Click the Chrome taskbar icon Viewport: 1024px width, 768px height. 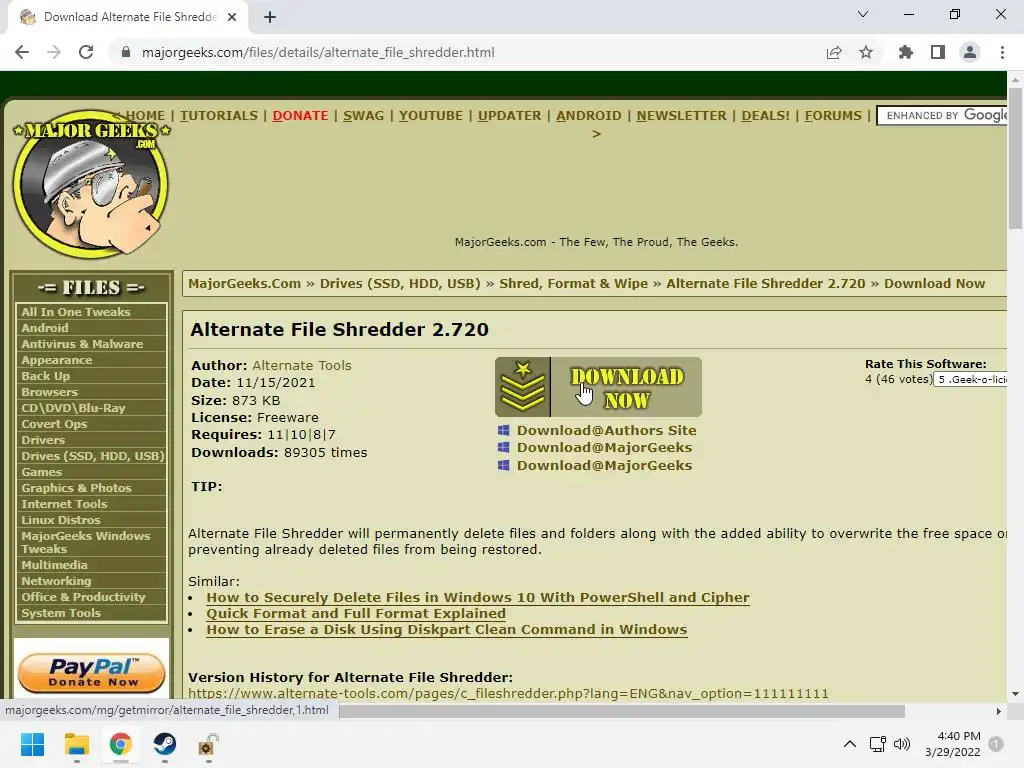point(121,744)
